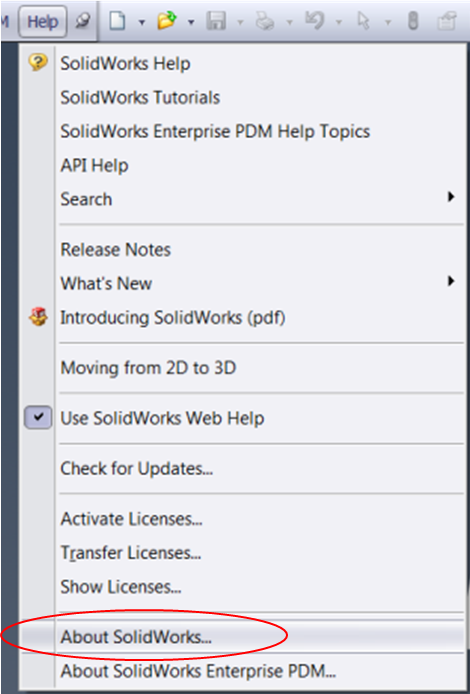Click the Print icon in toolbar

(266, 21)
